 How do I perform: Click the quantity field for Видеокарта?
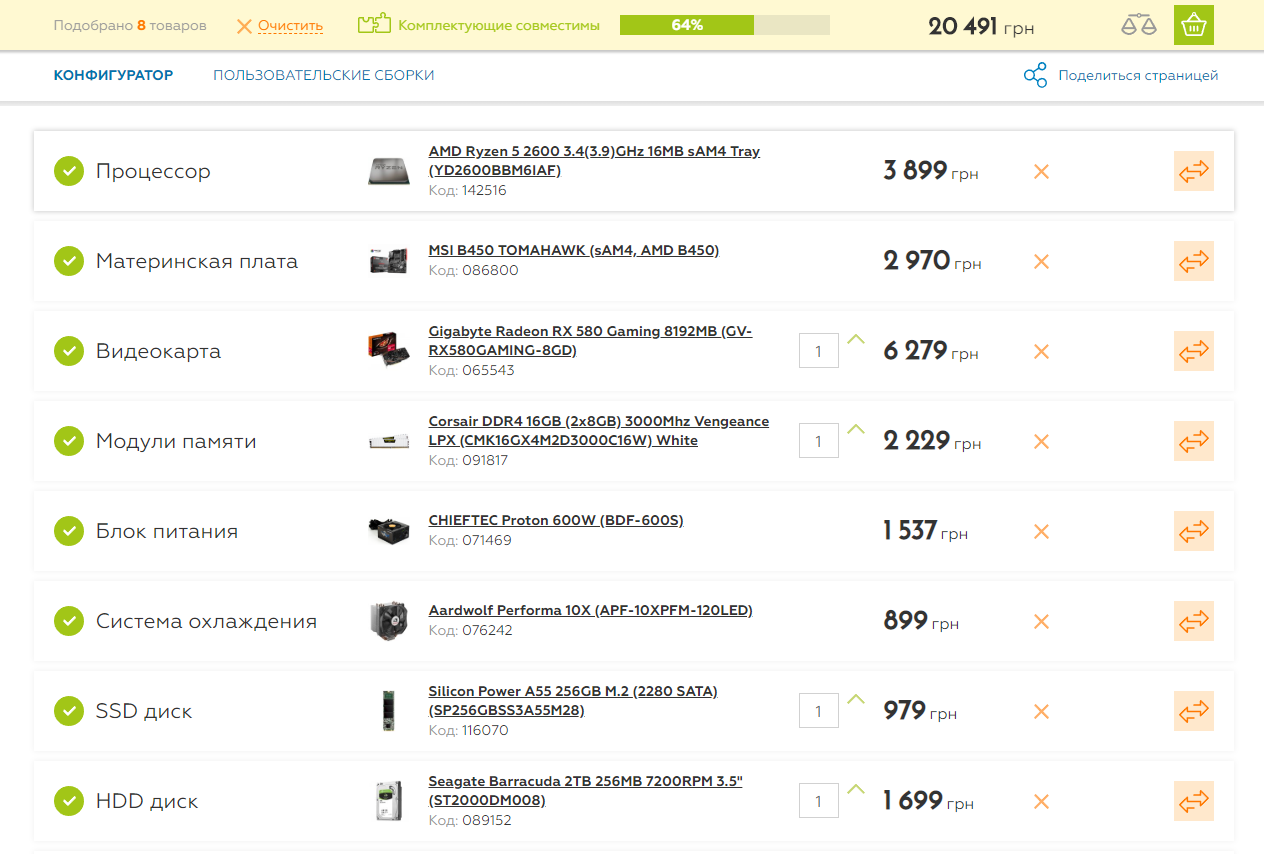pos(819,351)
